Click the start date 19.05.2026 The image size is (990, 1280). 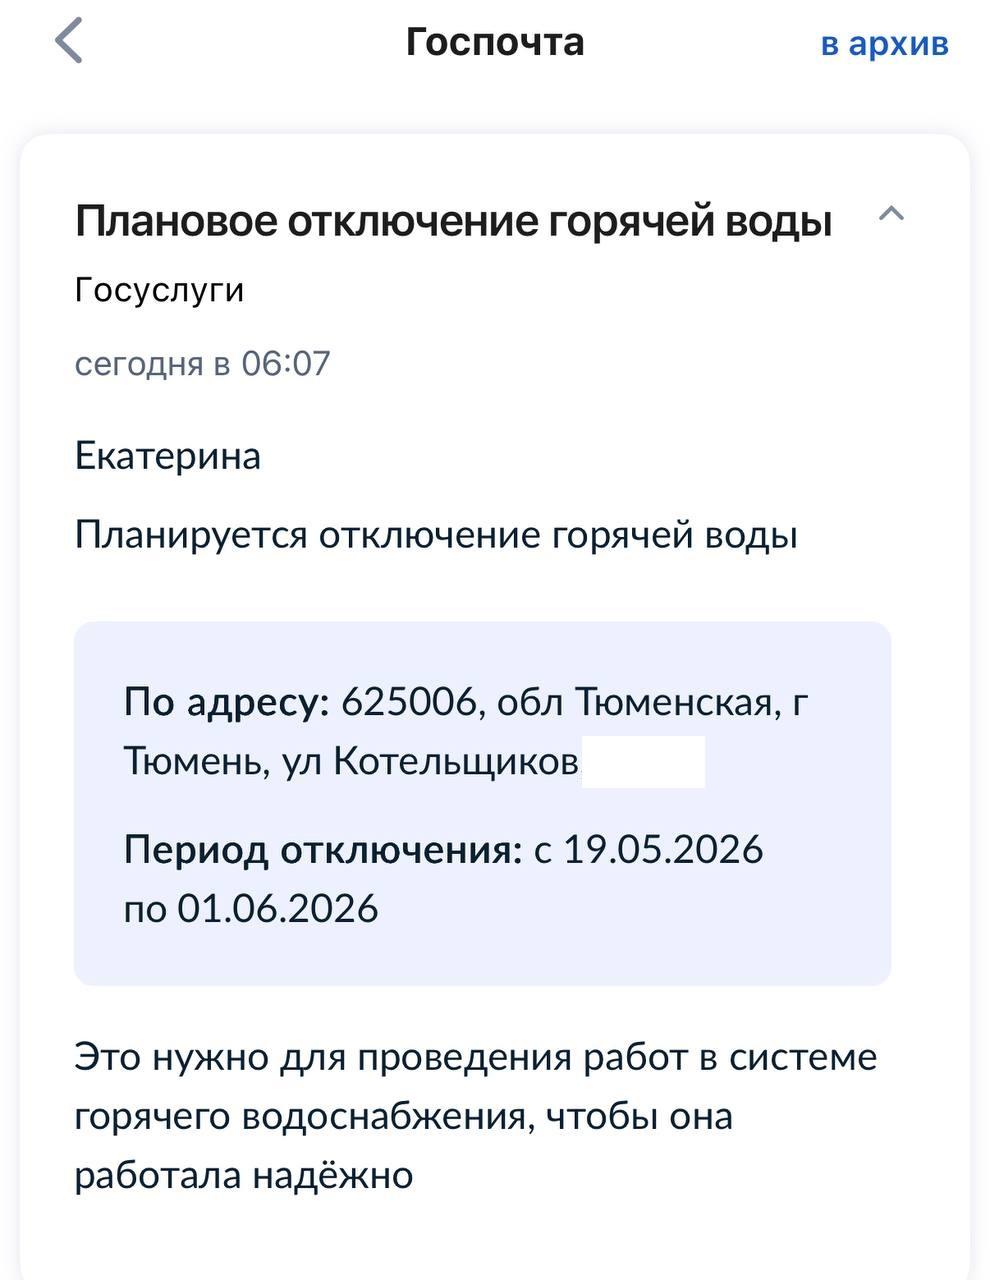[x=663, y=850]
